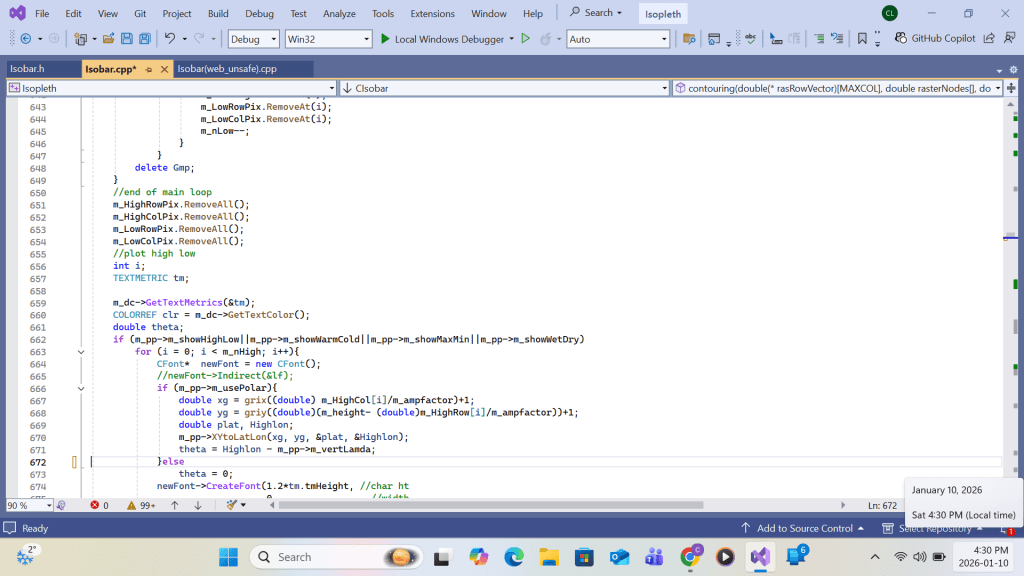Click the GitHub Copilot button
The width and height of the screenshot is (1024, 576).
(935, 39)
